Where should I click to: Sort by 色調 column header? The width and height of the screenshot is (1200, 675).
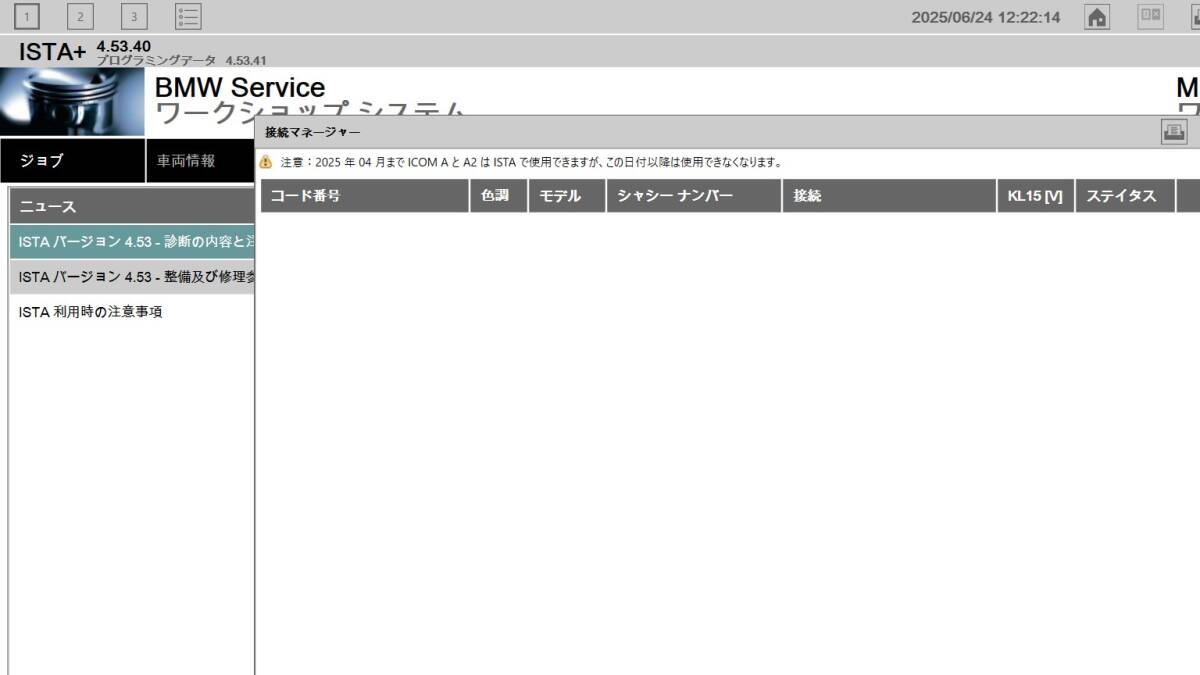[x=498, y=196]
